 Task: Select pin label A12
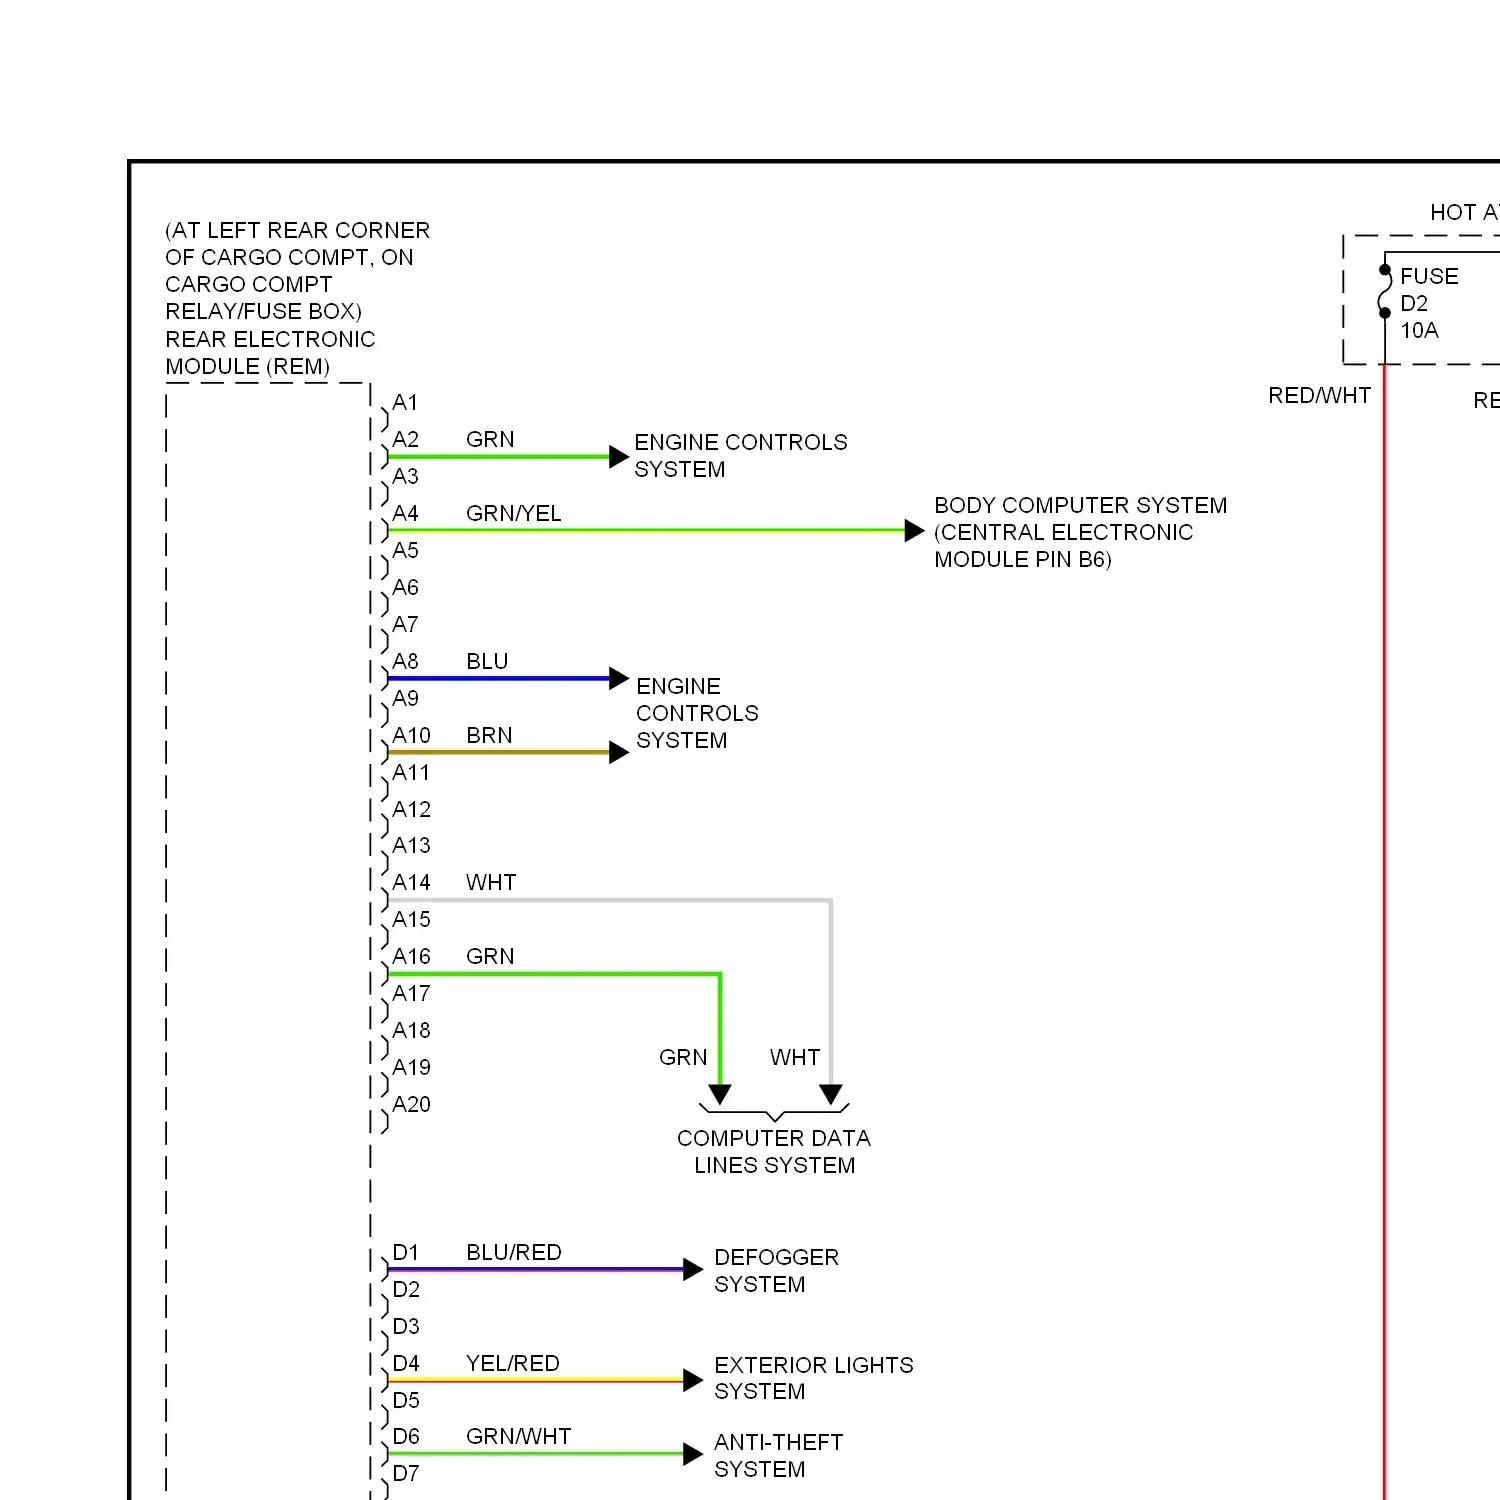pos(411,810)
